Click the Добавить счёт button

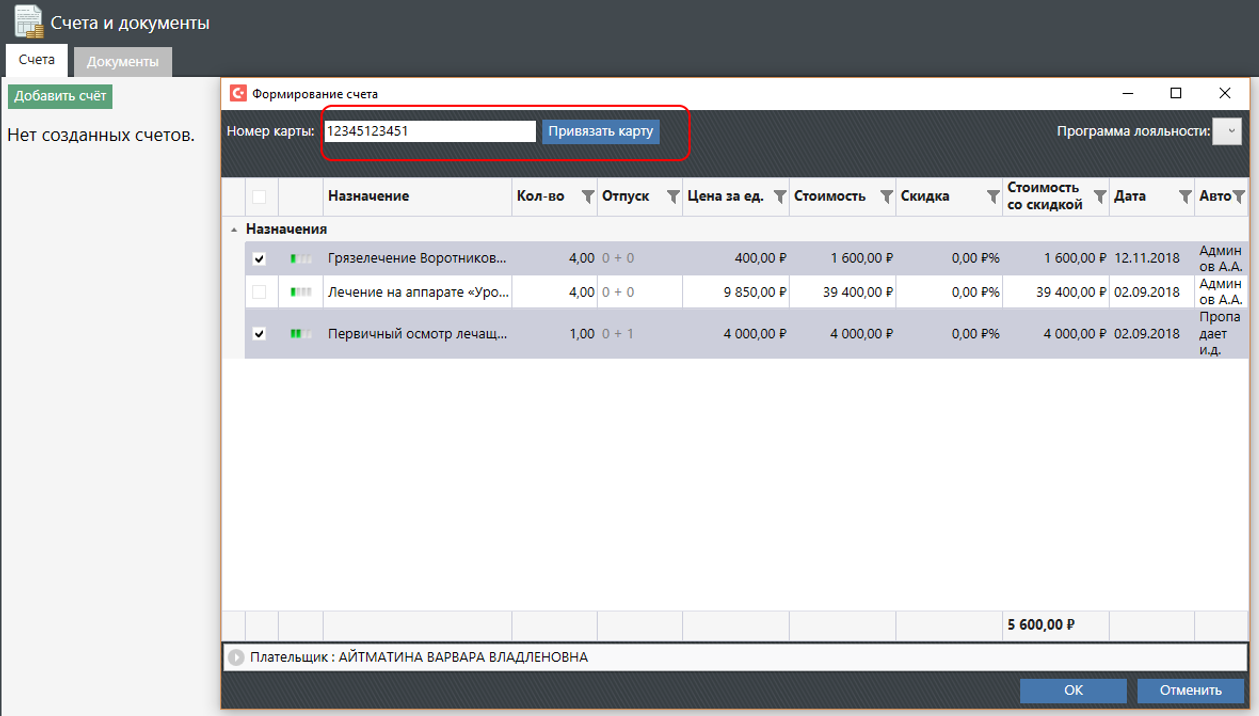point(60,96)
